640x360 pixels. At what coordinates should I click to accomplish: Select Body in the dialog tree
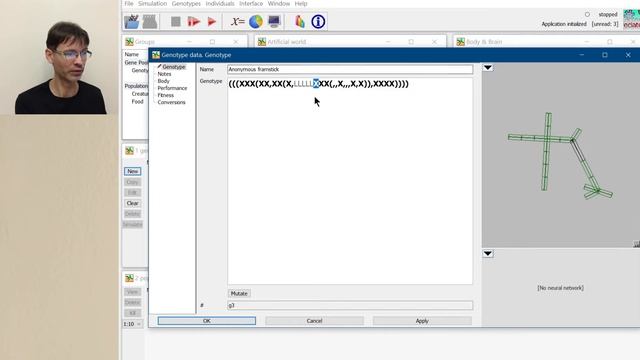[x=163, y=81]
